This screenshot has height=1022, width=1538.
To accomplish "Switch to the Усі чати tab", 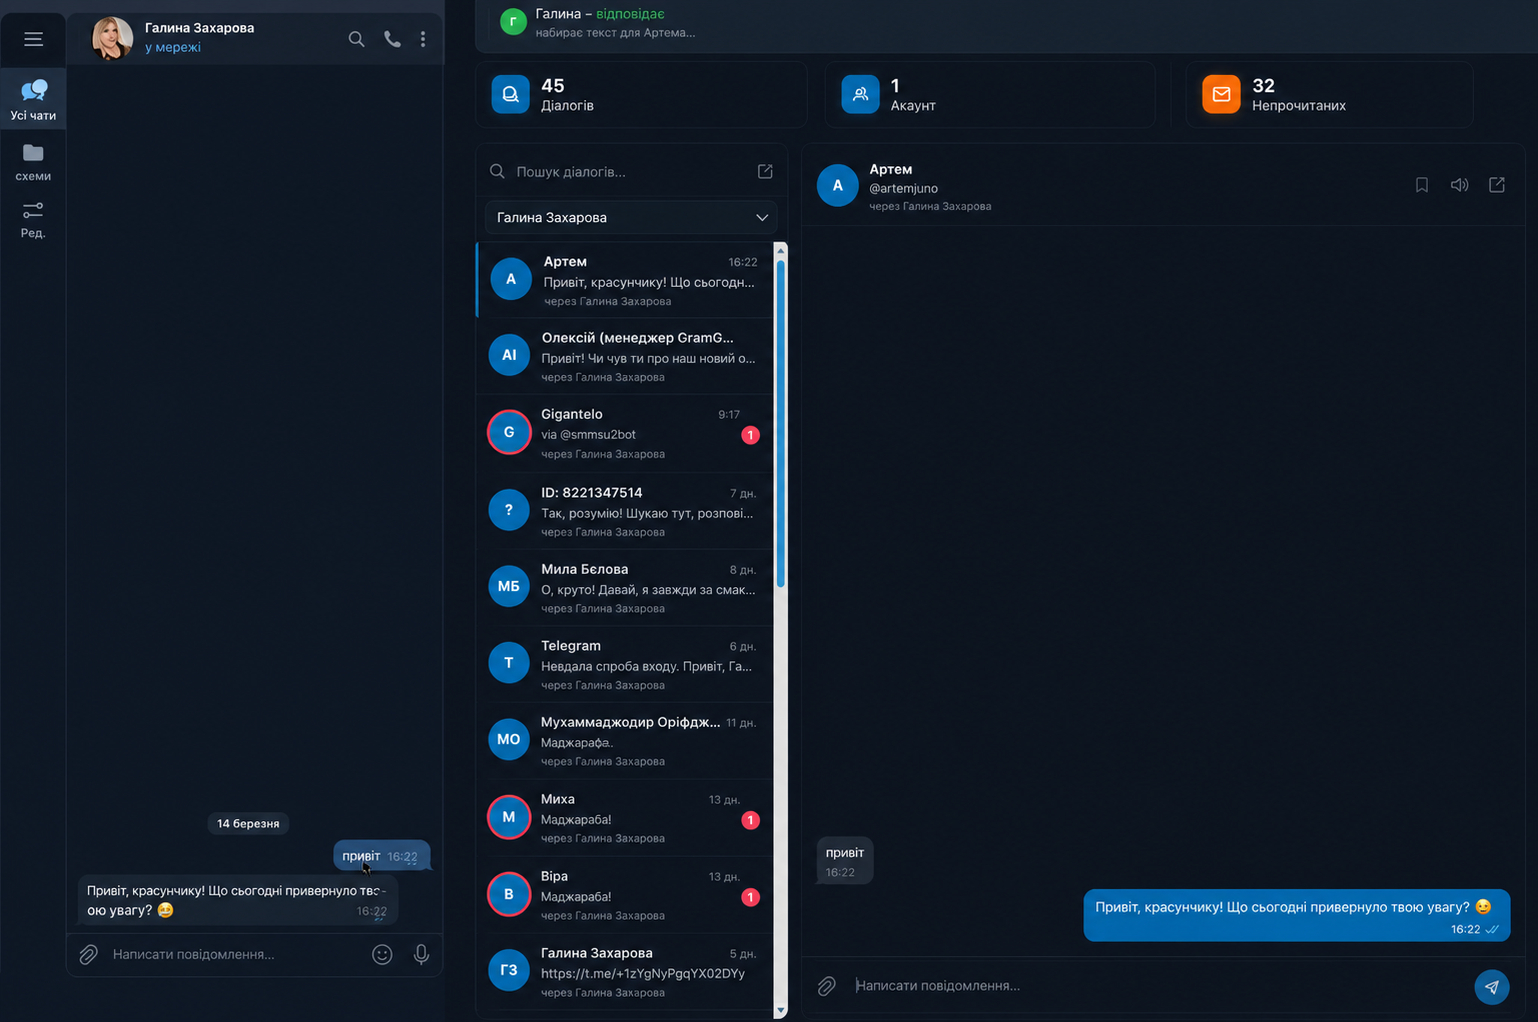I will (x=33, y=99).
